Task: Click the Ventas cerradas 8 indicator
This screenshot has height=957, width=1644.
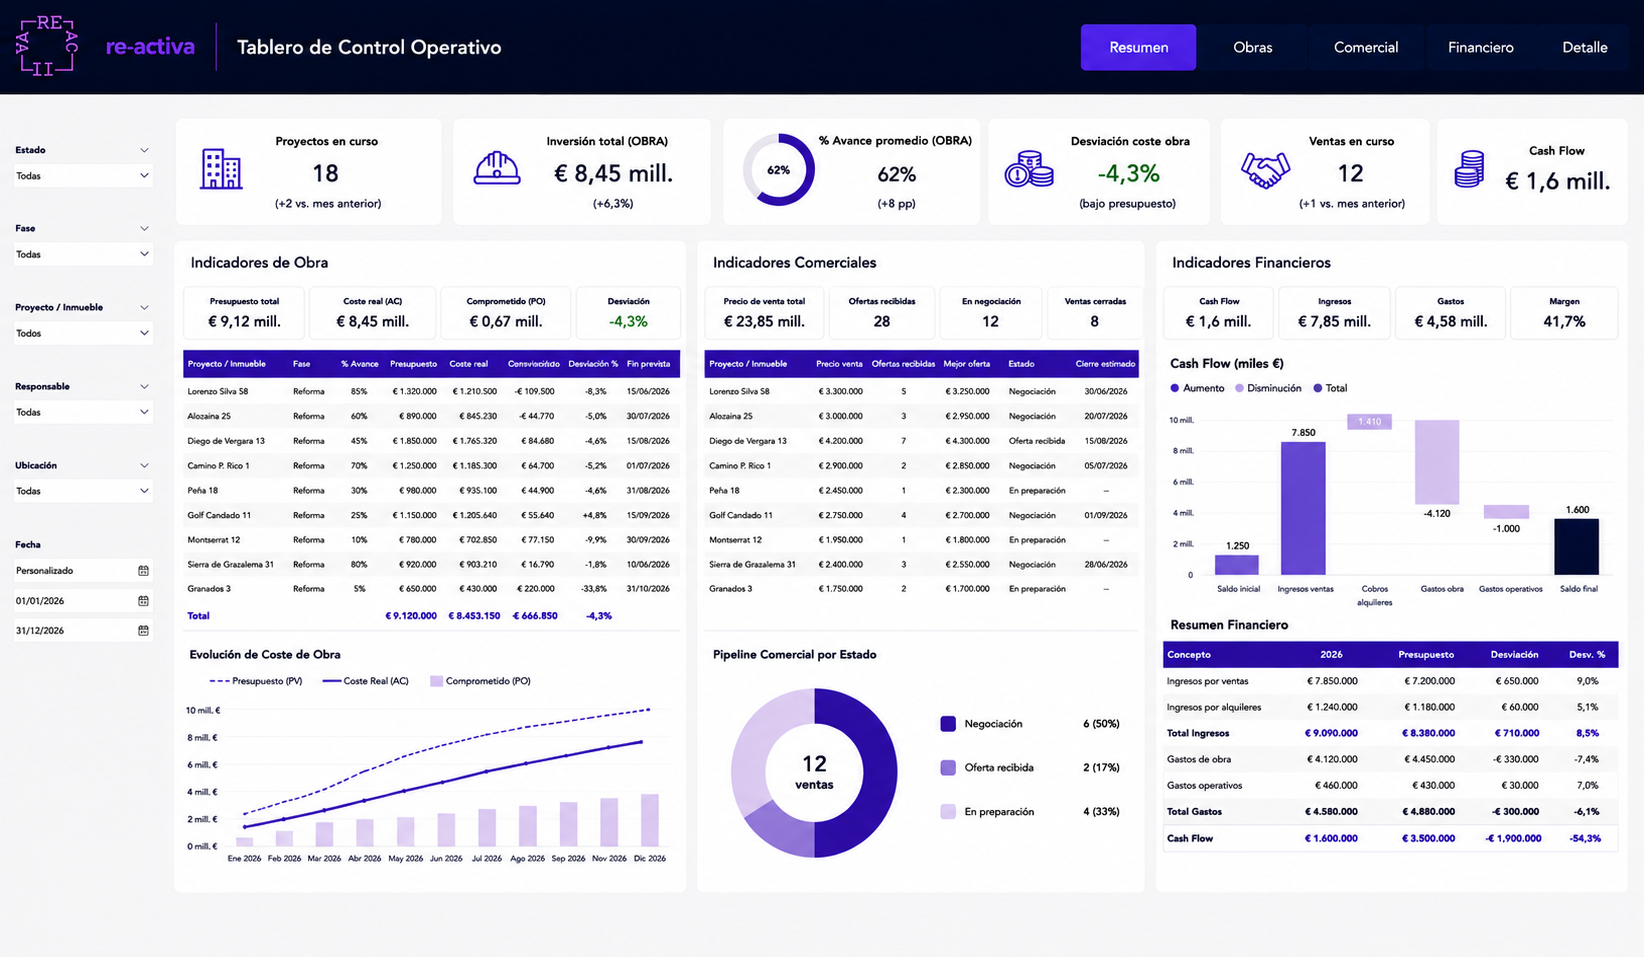Action: pyautogui.click(x=1094, y=313)
